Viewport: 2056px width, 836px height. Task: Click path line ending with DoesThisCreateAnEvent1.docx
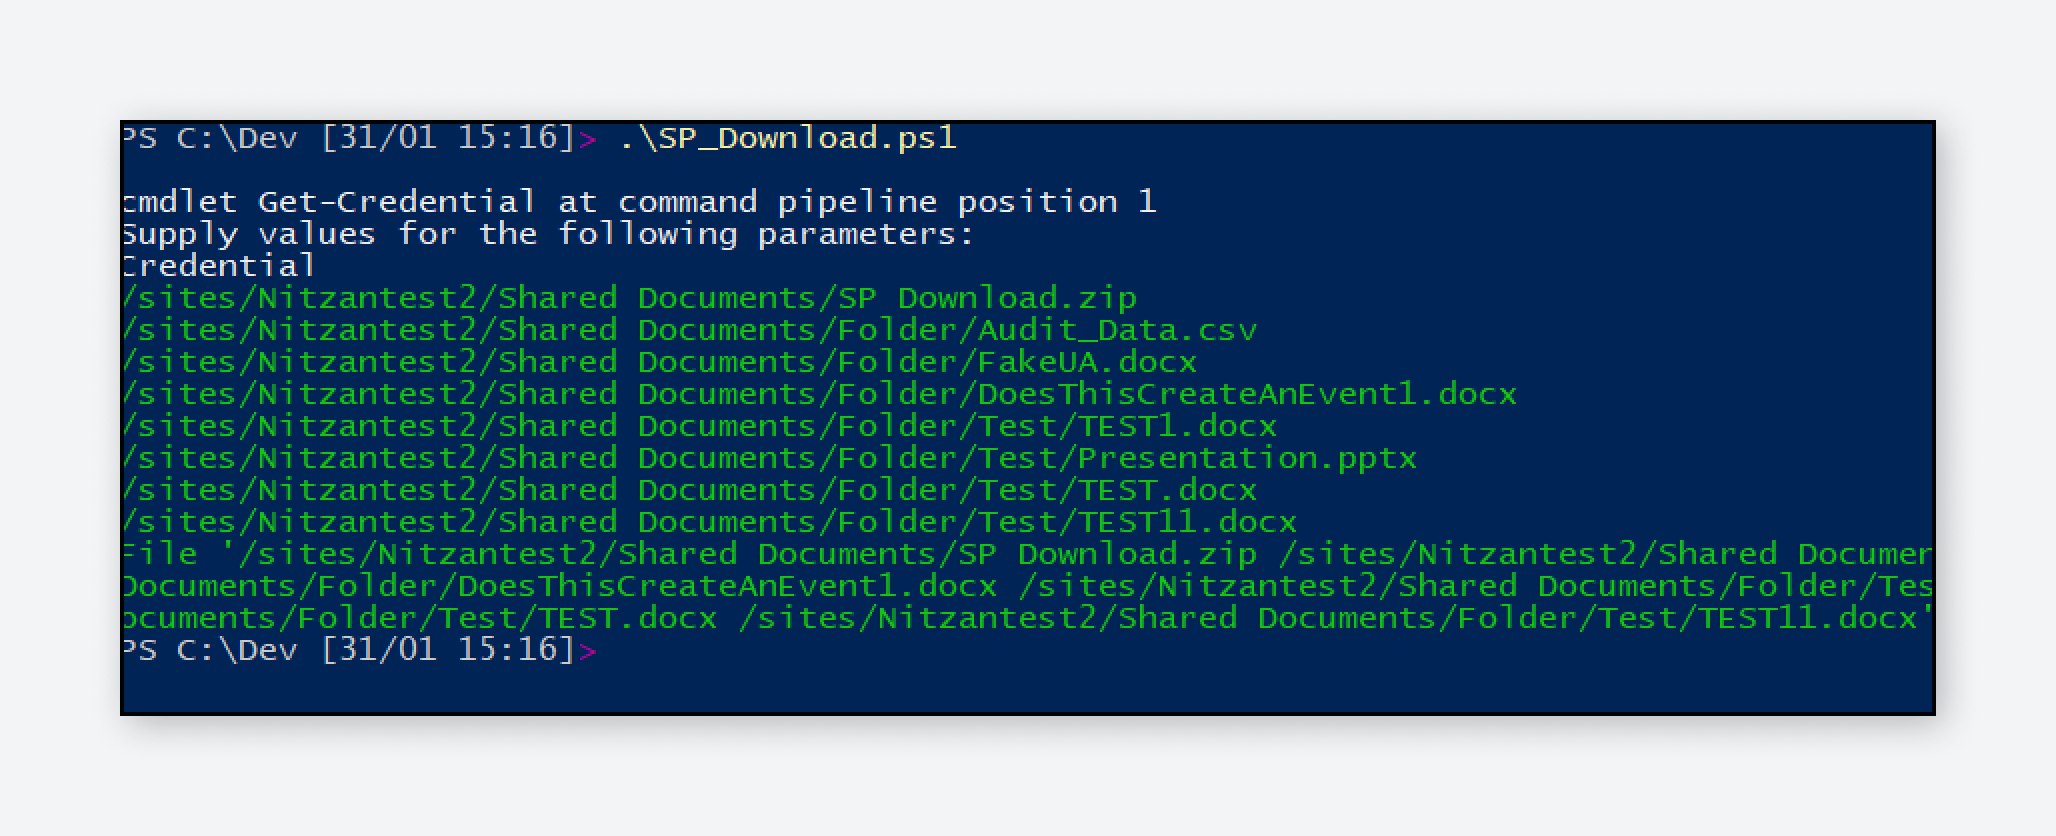[820, 394]
